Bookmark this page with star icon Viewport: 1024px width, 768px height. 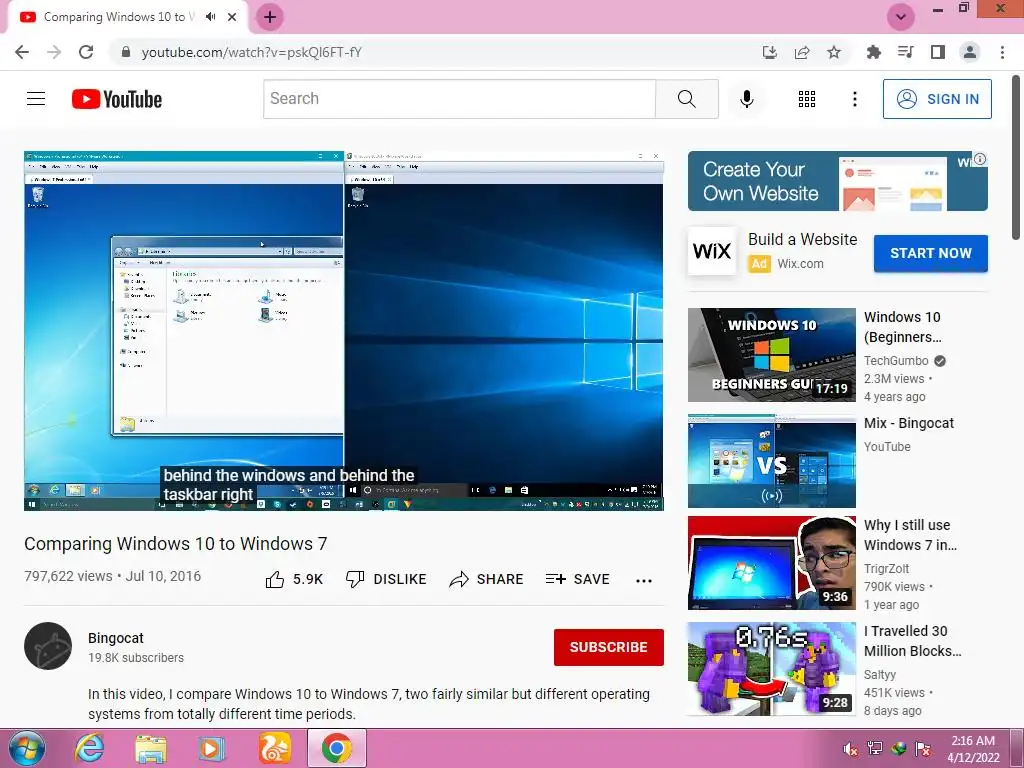(x=834, y=52)
